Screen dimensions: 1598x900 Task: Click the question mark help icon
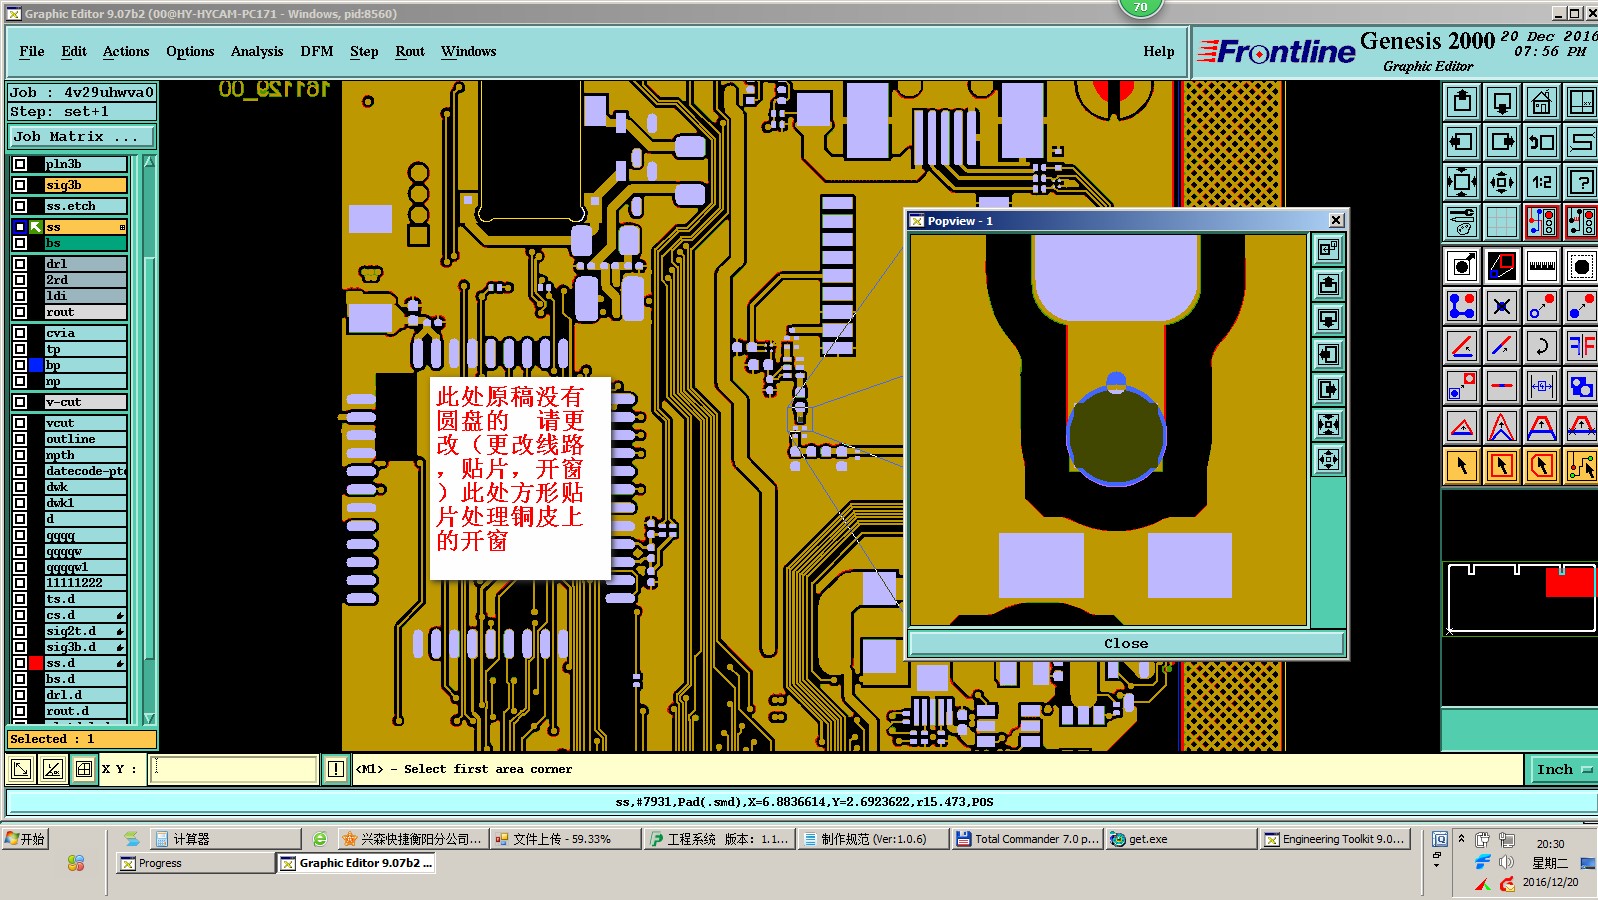pos(1581,182)
